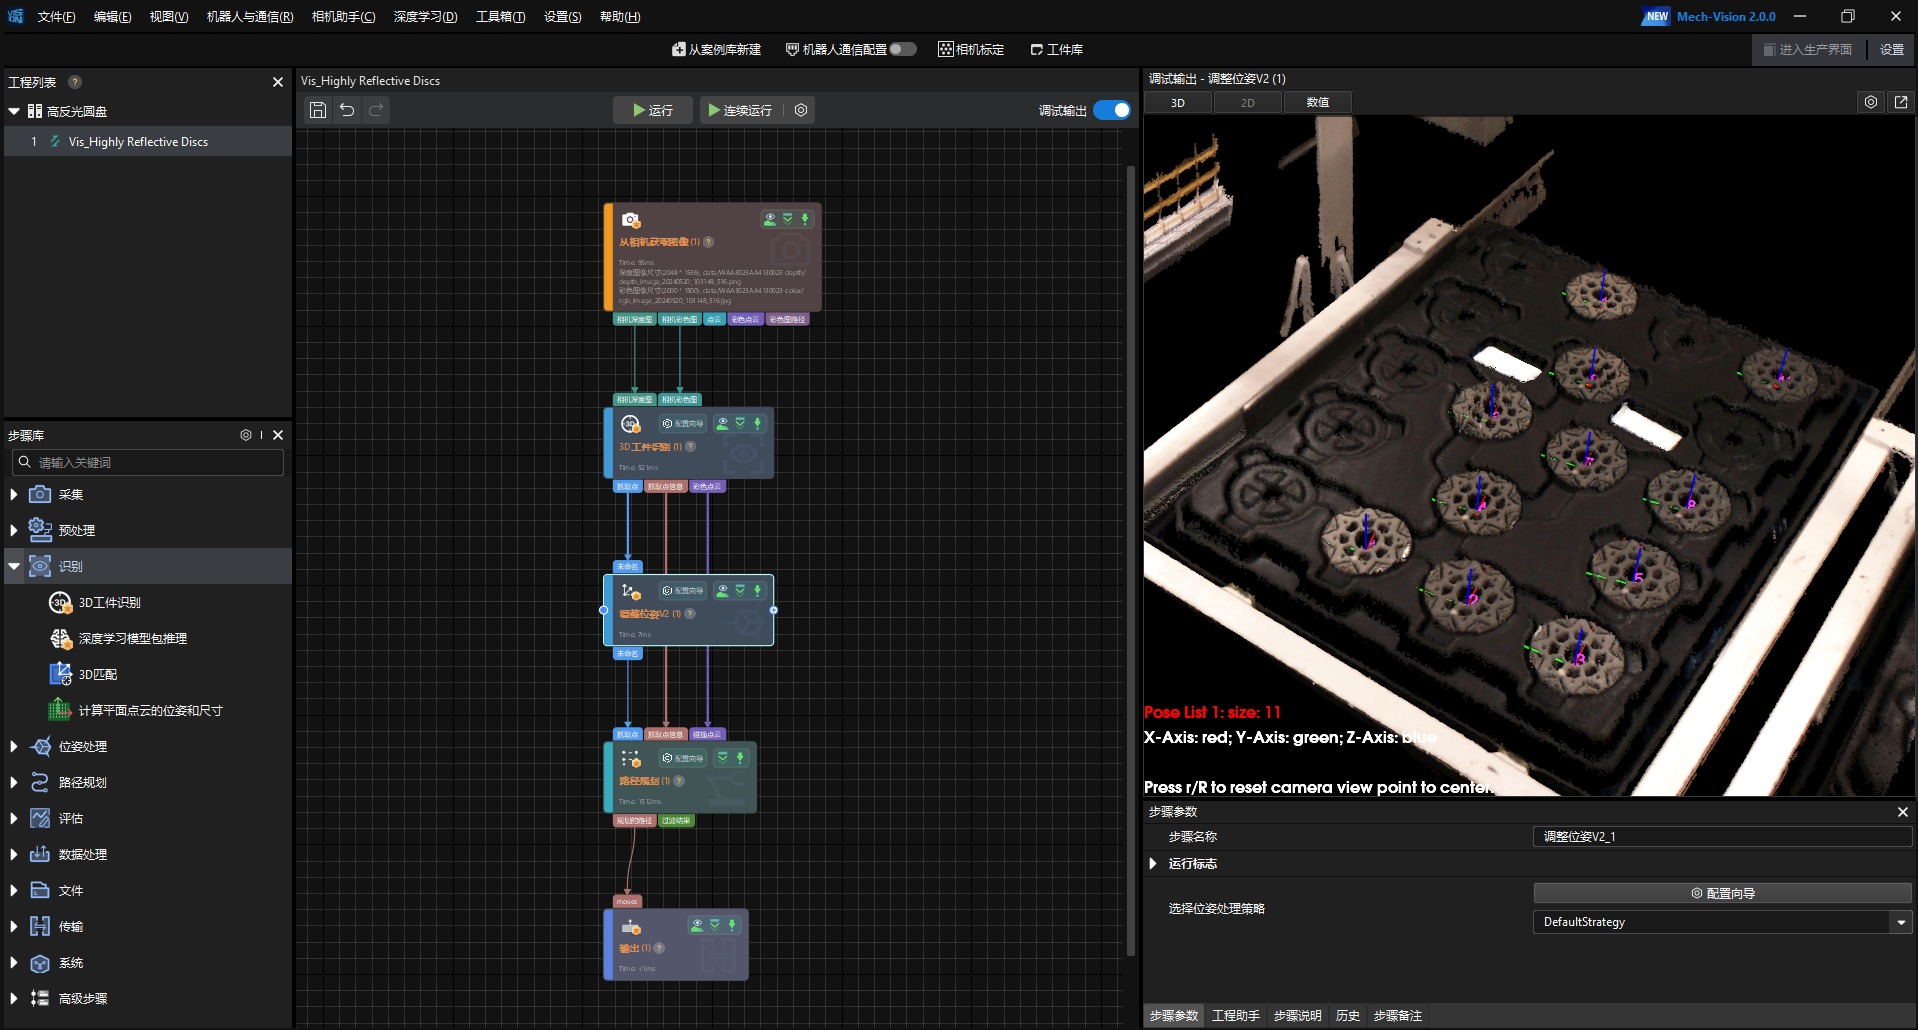Click the 配置向导 button in step parameters
Viewport: 1918px width, 1030px height.
point(1722,893)
